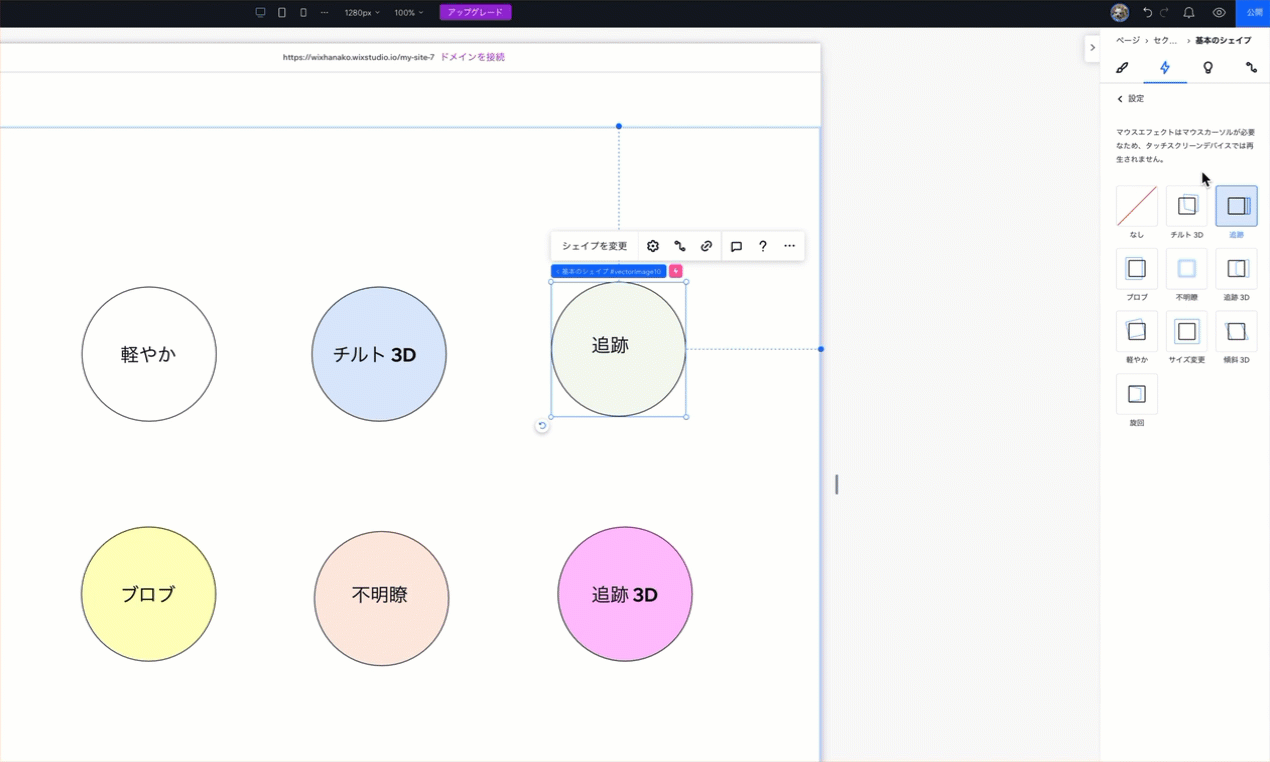Image resolution: width=1270 pixels, height=762 pixels.
Task: Open comments icon in floating toolbar
Action: (736, 246)
